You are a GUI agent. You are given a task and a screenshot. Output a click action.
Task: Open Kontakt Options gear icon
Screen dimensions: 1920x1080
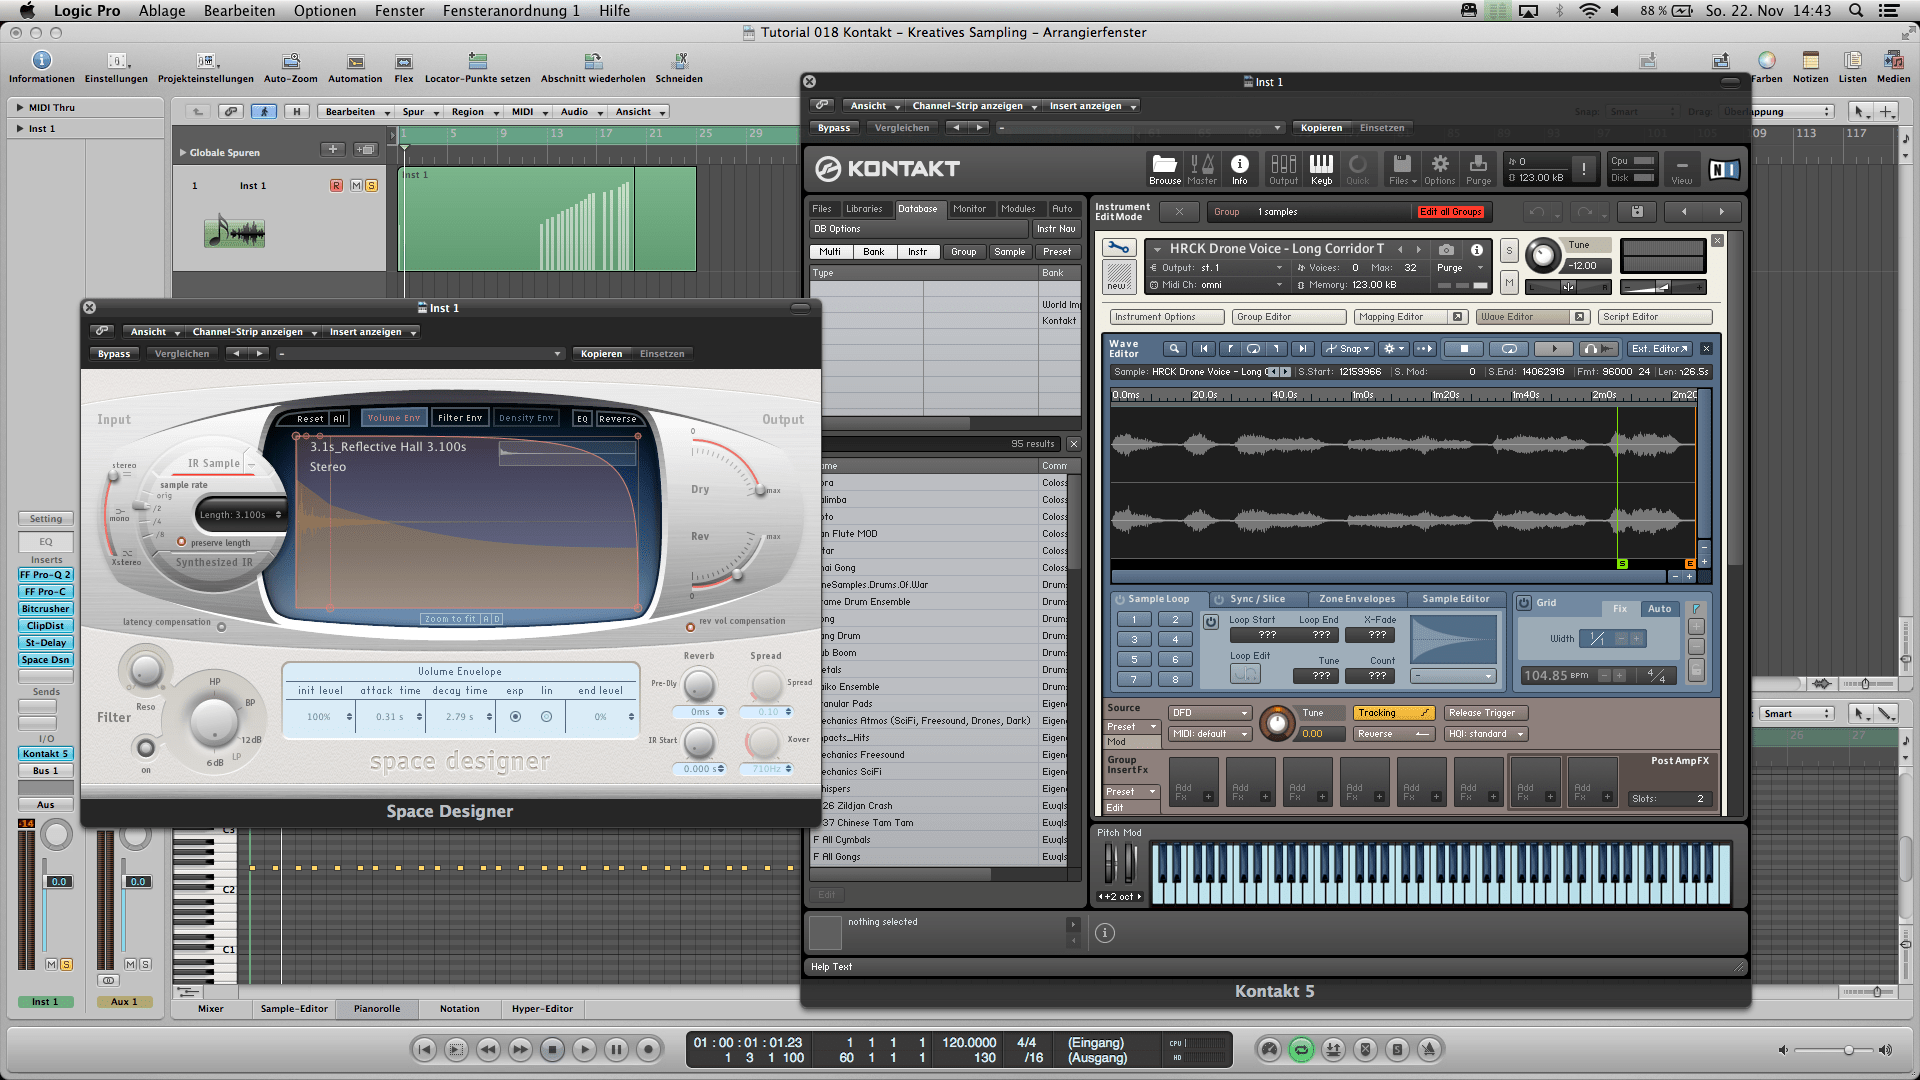pyautogui.click(x=1439, y=165)
